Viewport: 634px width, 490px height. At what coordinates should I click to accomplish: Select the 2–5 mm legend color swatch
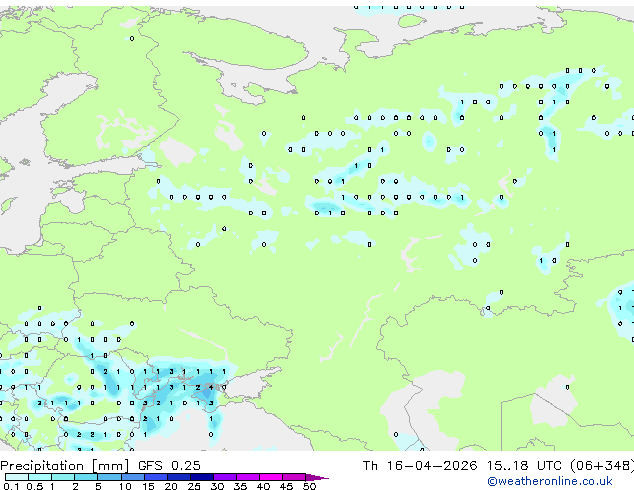click(86, 477)
